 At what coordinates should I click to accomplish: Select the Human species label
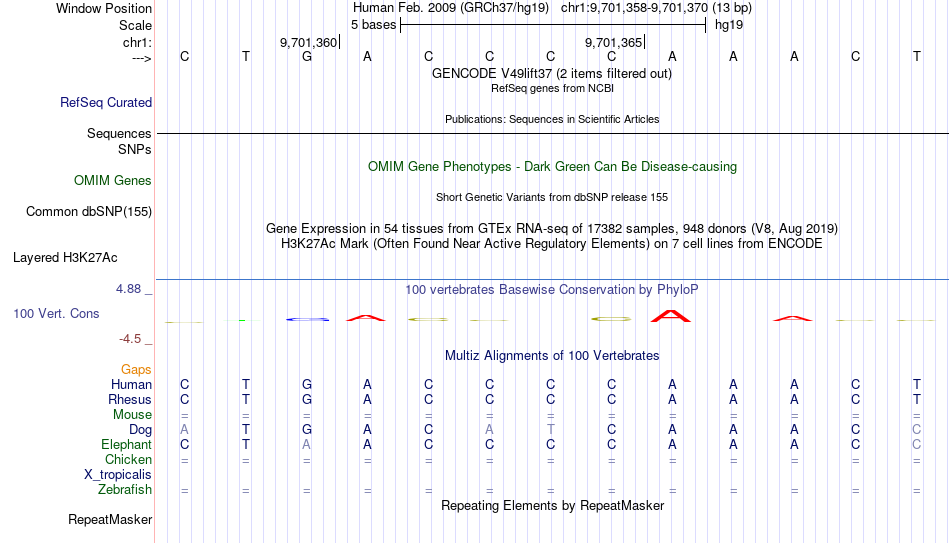(x=131, y=384)
